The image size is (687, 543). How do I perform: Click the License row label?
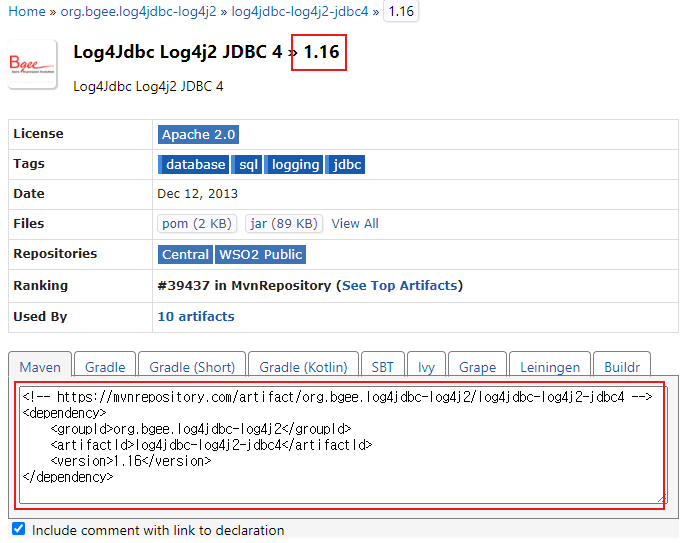click(39, 134)
